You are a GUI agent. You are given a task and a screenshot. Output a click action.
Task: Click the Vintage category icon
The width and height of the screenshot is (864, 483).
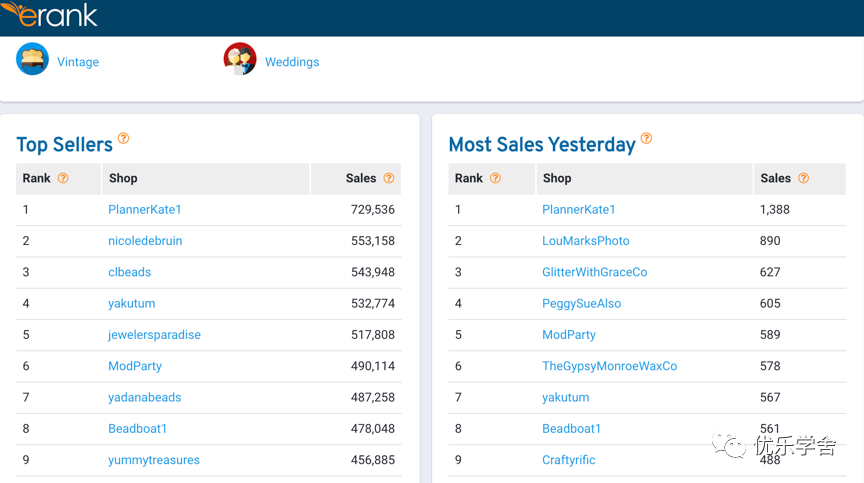click(x=33, y=59)
